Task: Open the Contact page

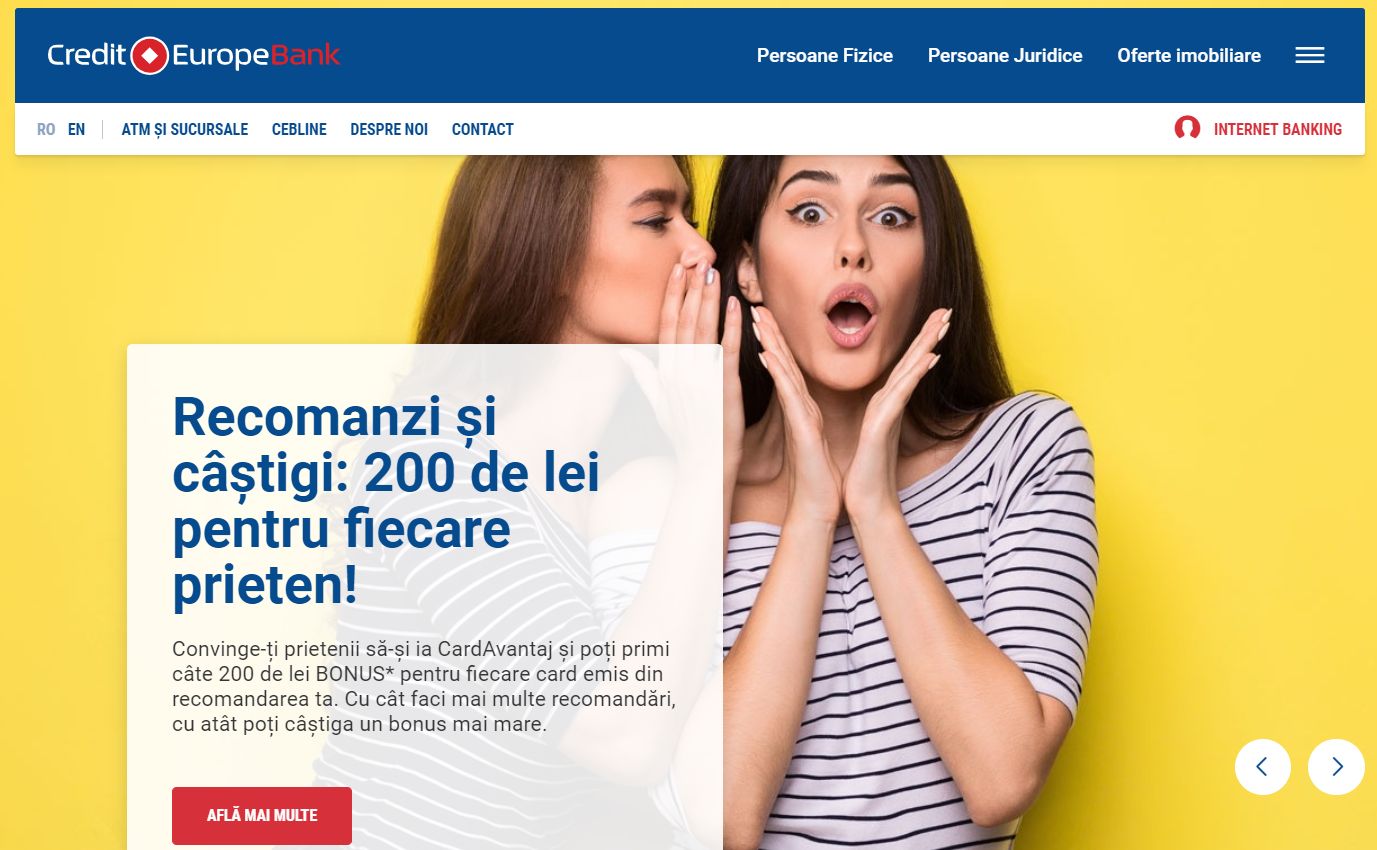Action: pyautogui.click(x=483, y=129)
